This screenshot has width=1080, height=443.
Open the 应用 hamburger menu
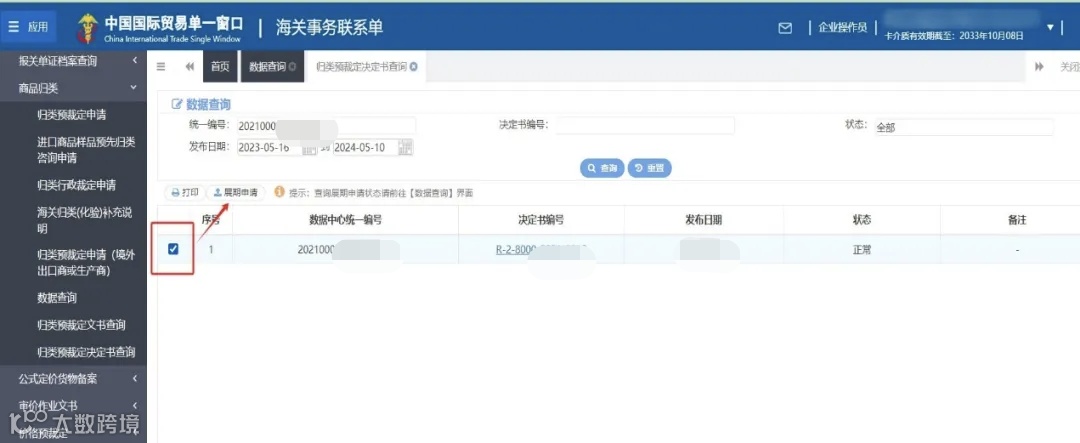pyautogui.click(x=28, y=27)
